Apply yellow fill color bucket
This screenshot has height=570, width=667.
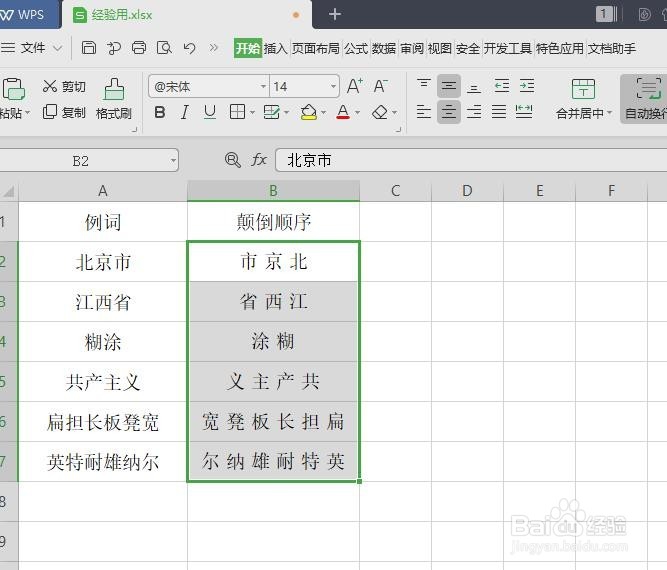point(309,112)
